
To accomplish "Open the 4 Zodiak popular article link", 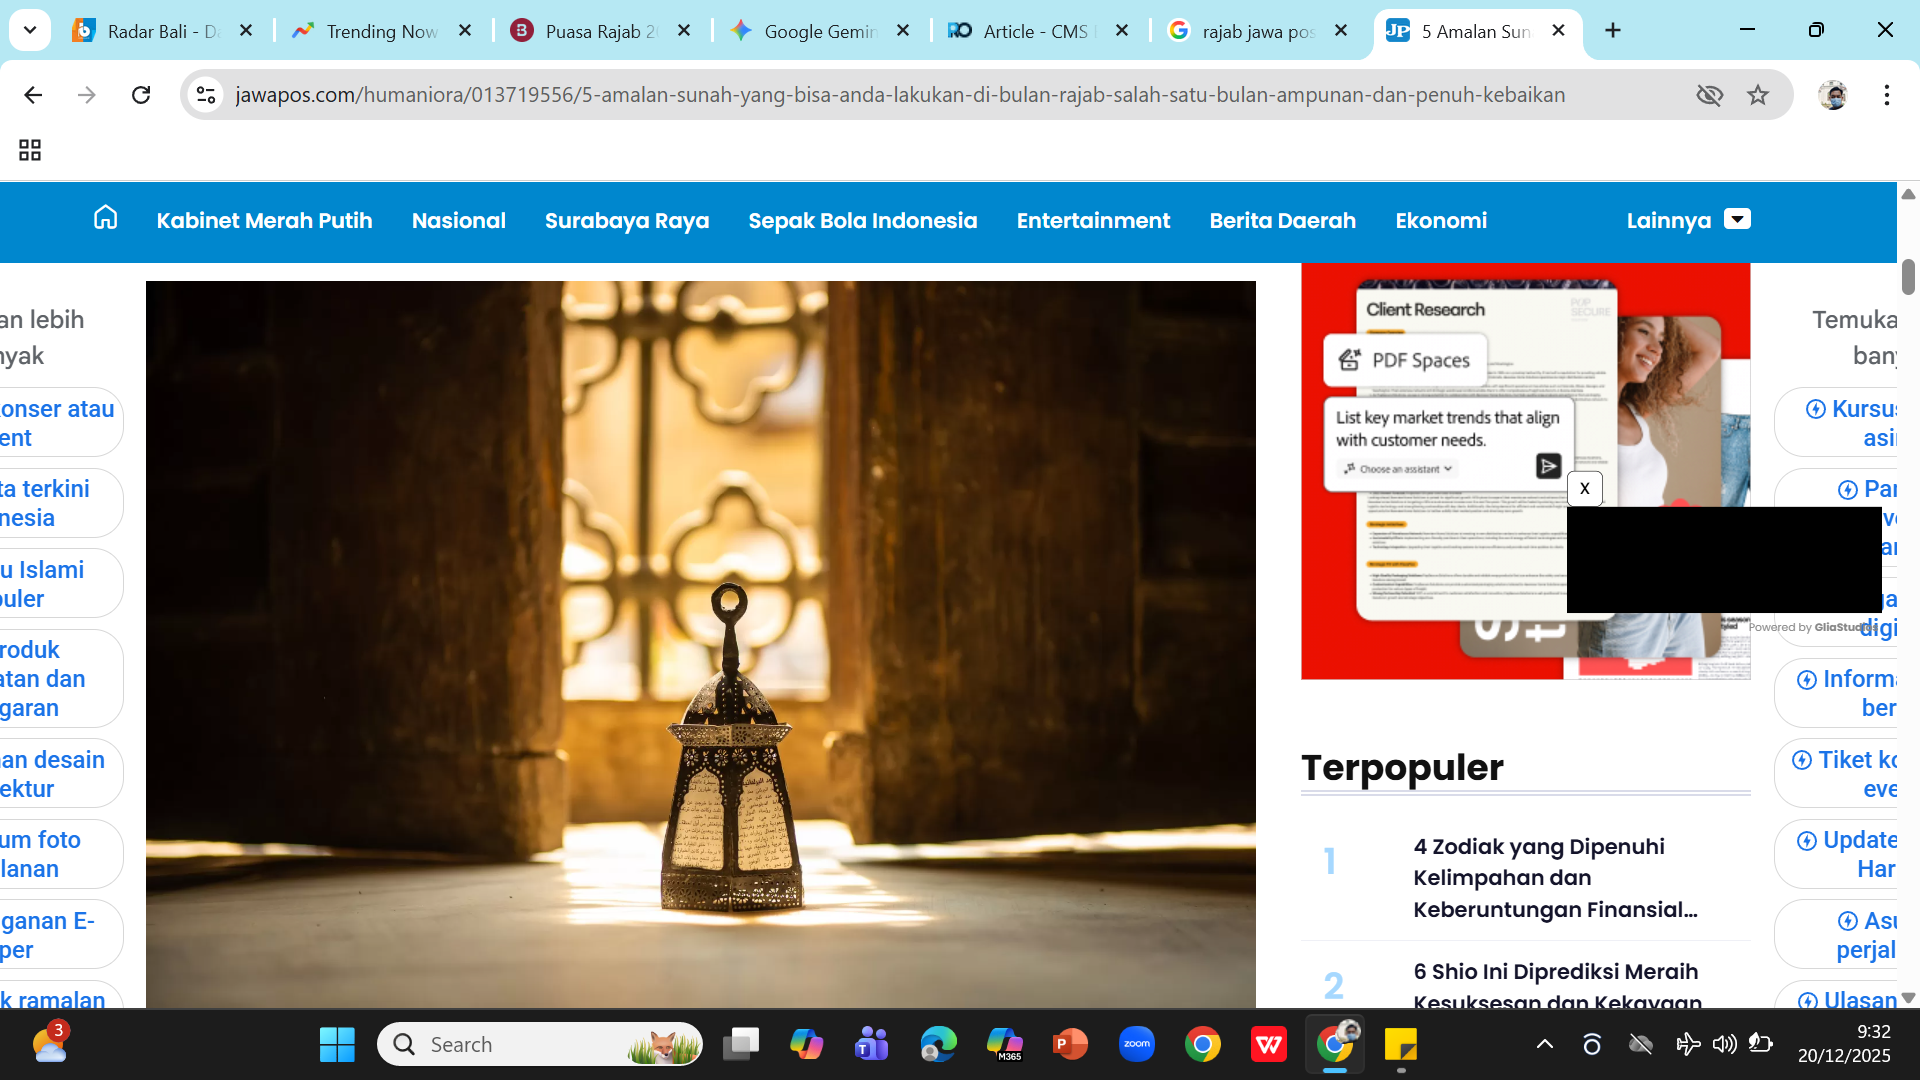I will coord(1554,877).
